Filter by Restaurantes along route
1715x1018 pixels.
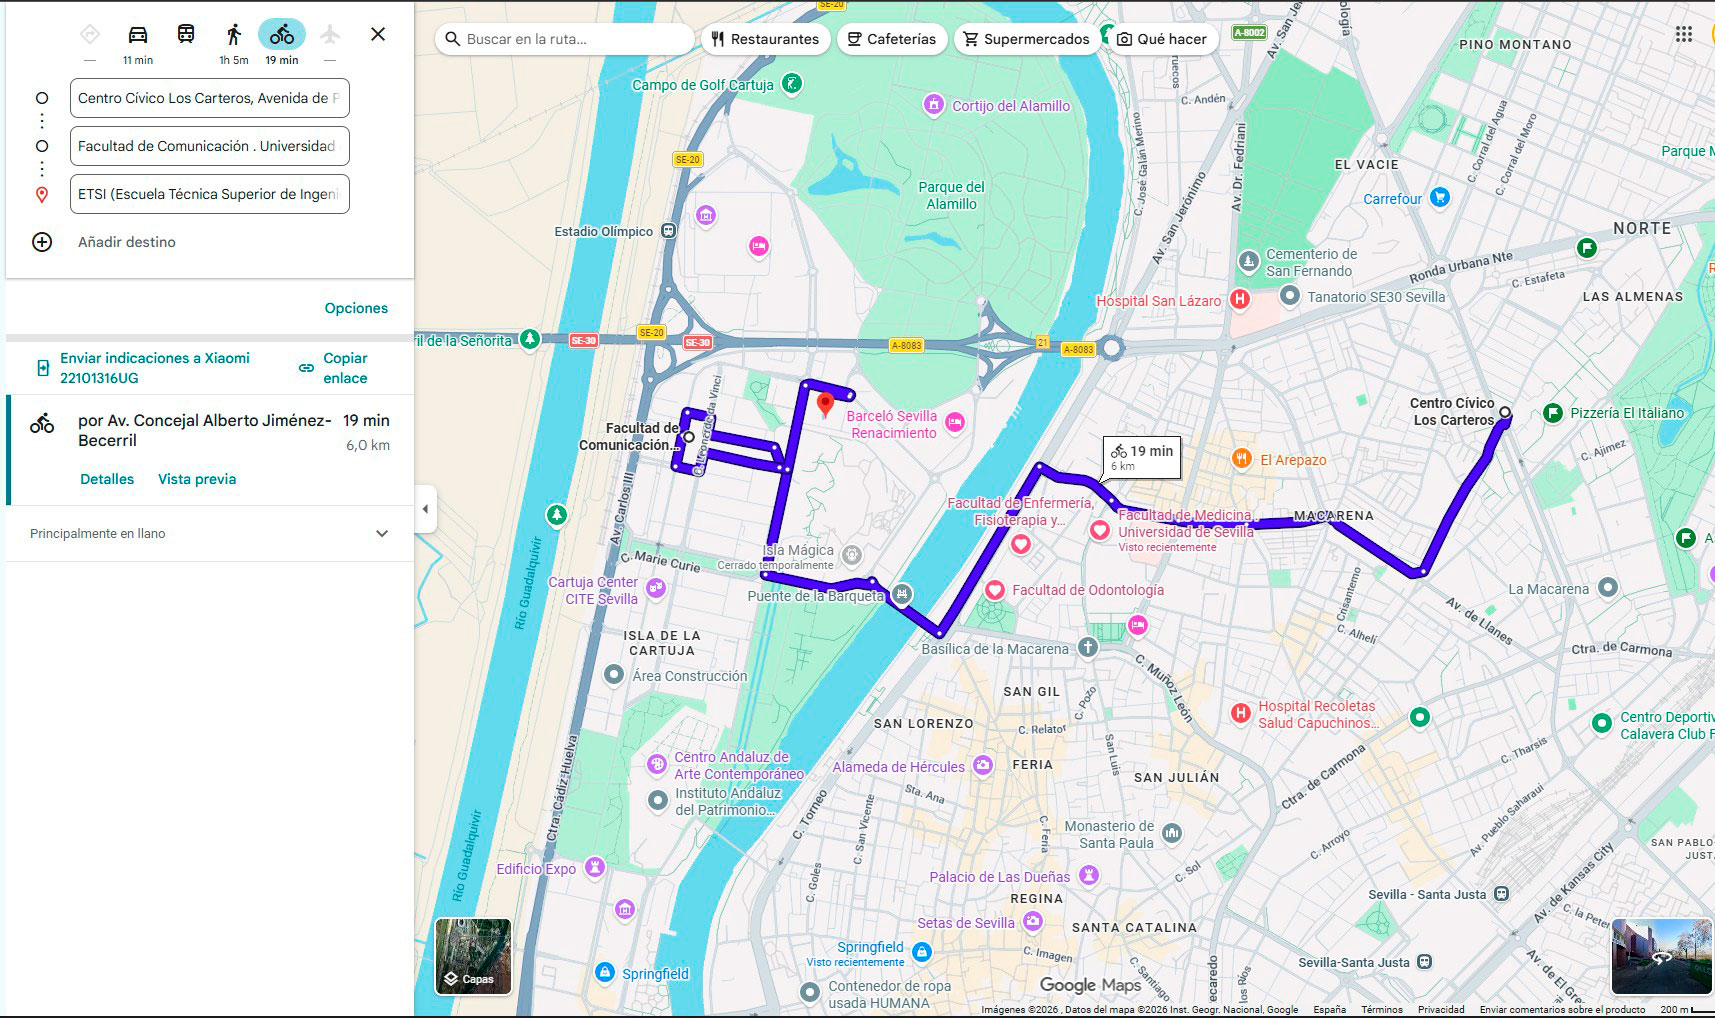(x=766, y=39)
